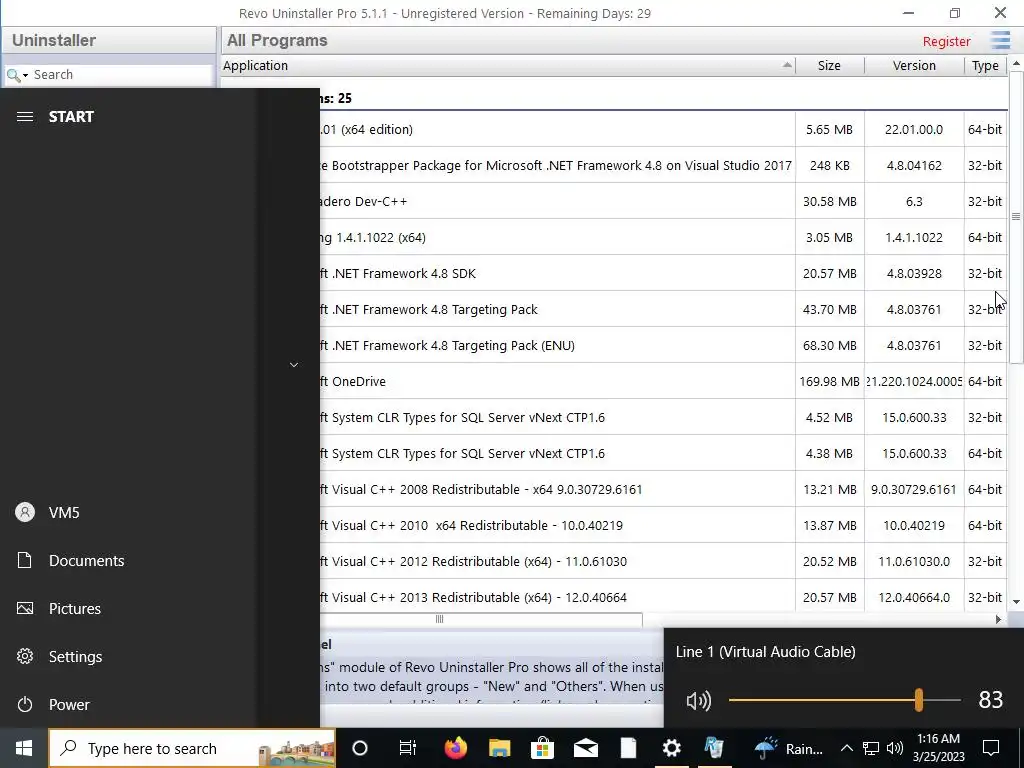
Task: Click the Windows Start button
Action: (24, 748)
